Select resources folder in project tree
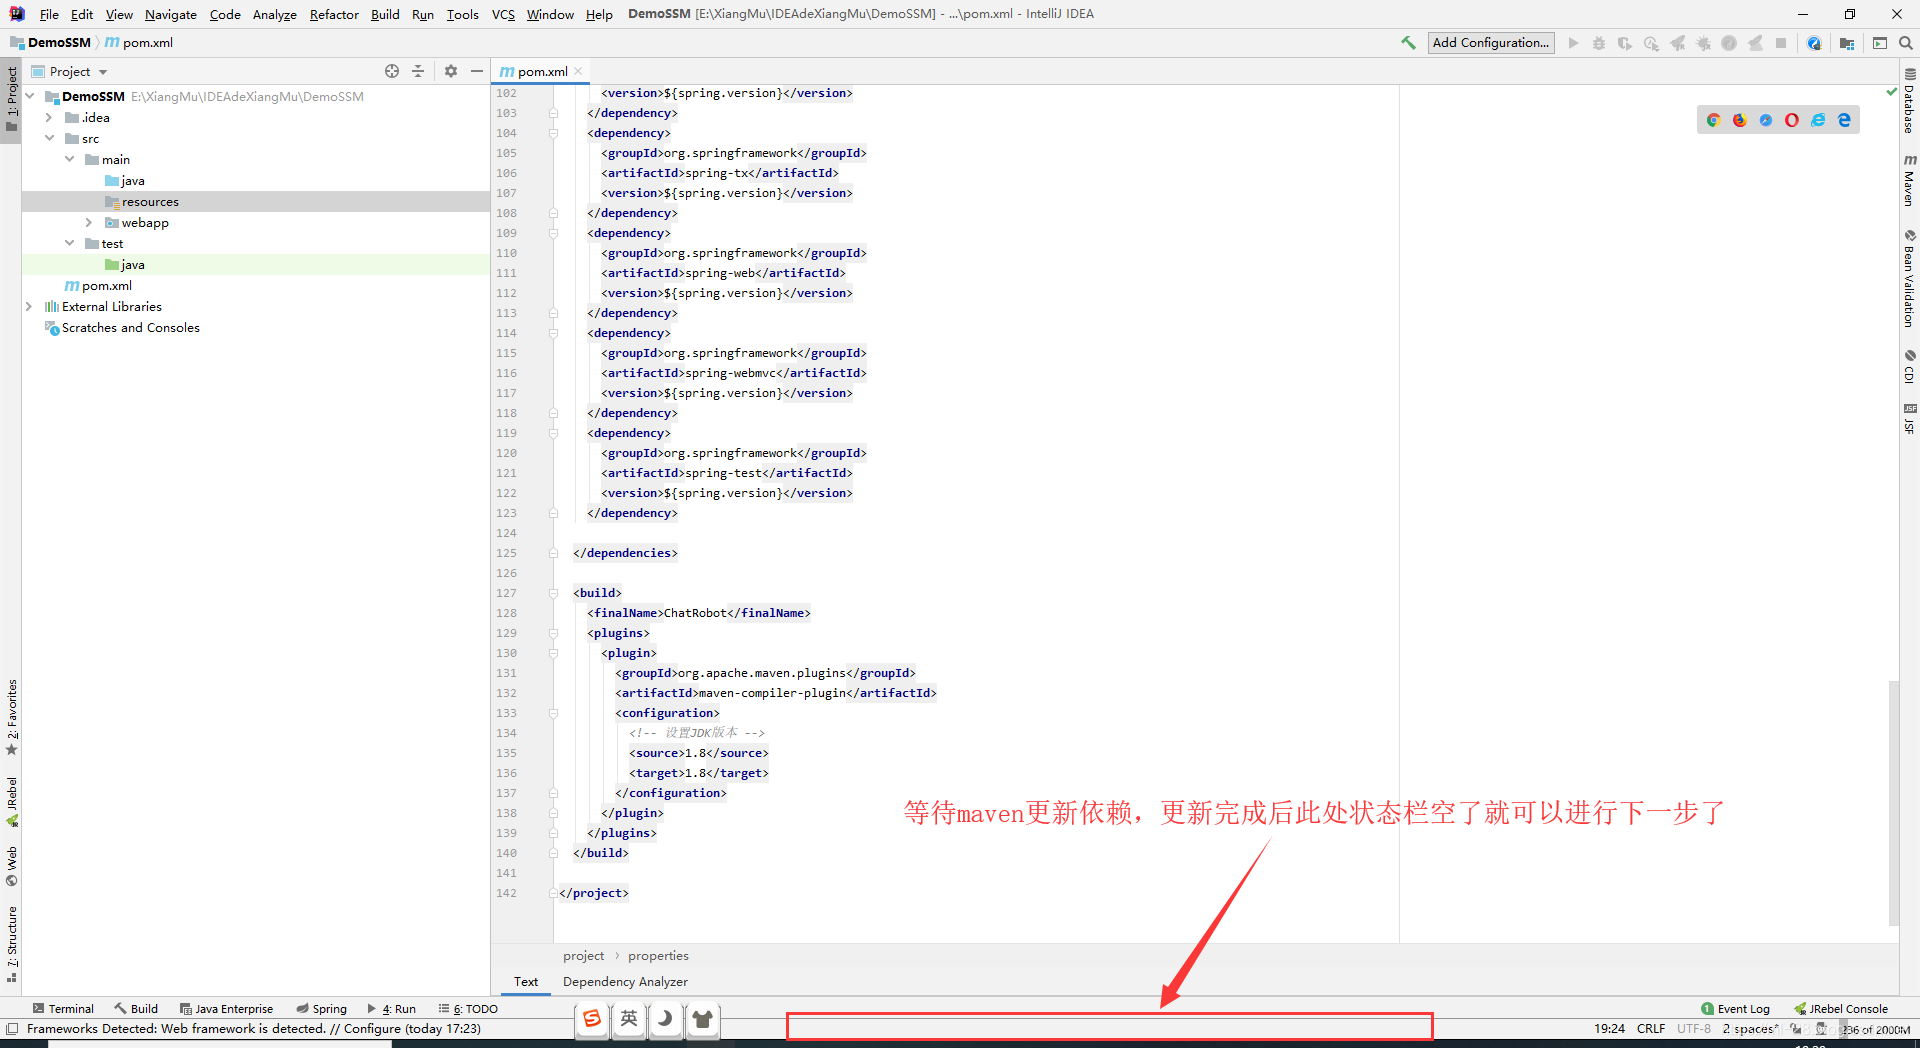This screenshot has width=1920, height=1048. tap(256, 201)
